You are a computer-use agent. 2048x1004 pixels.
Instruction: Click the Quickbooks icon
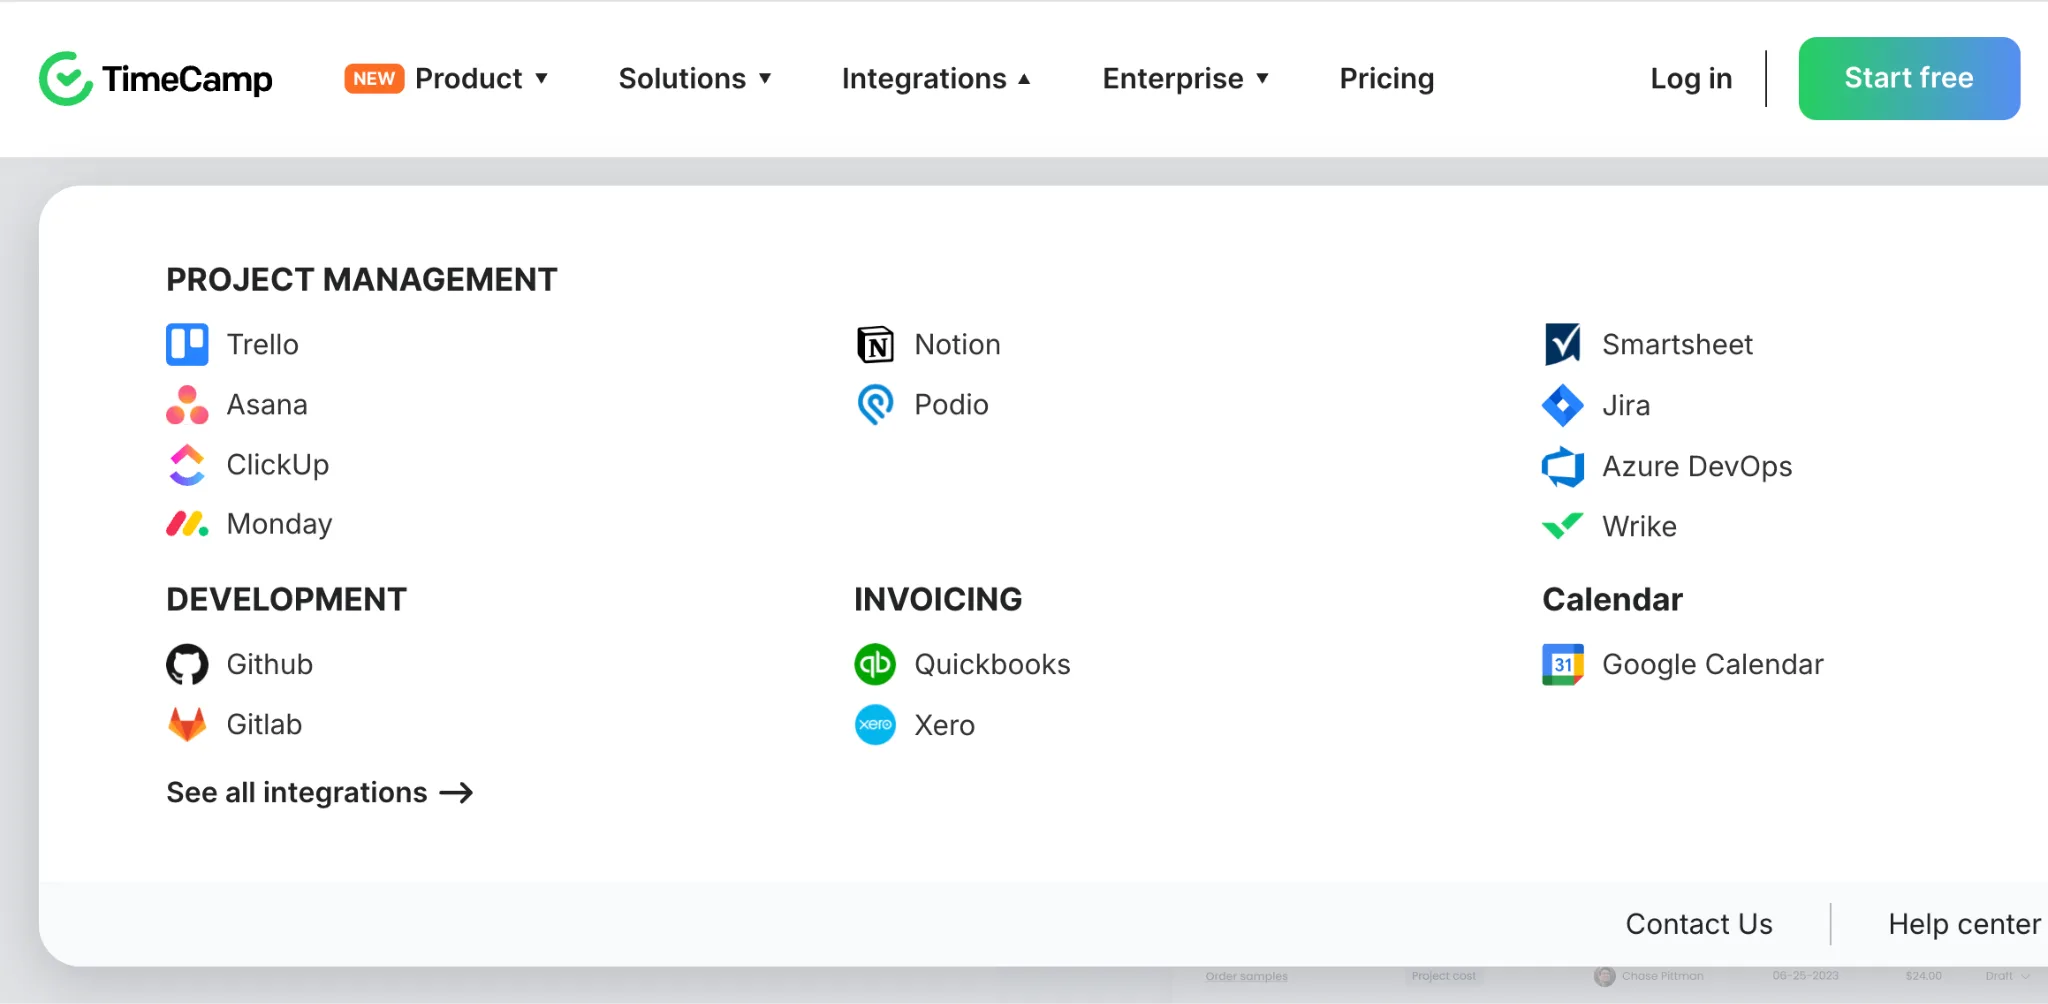(875, 665)
